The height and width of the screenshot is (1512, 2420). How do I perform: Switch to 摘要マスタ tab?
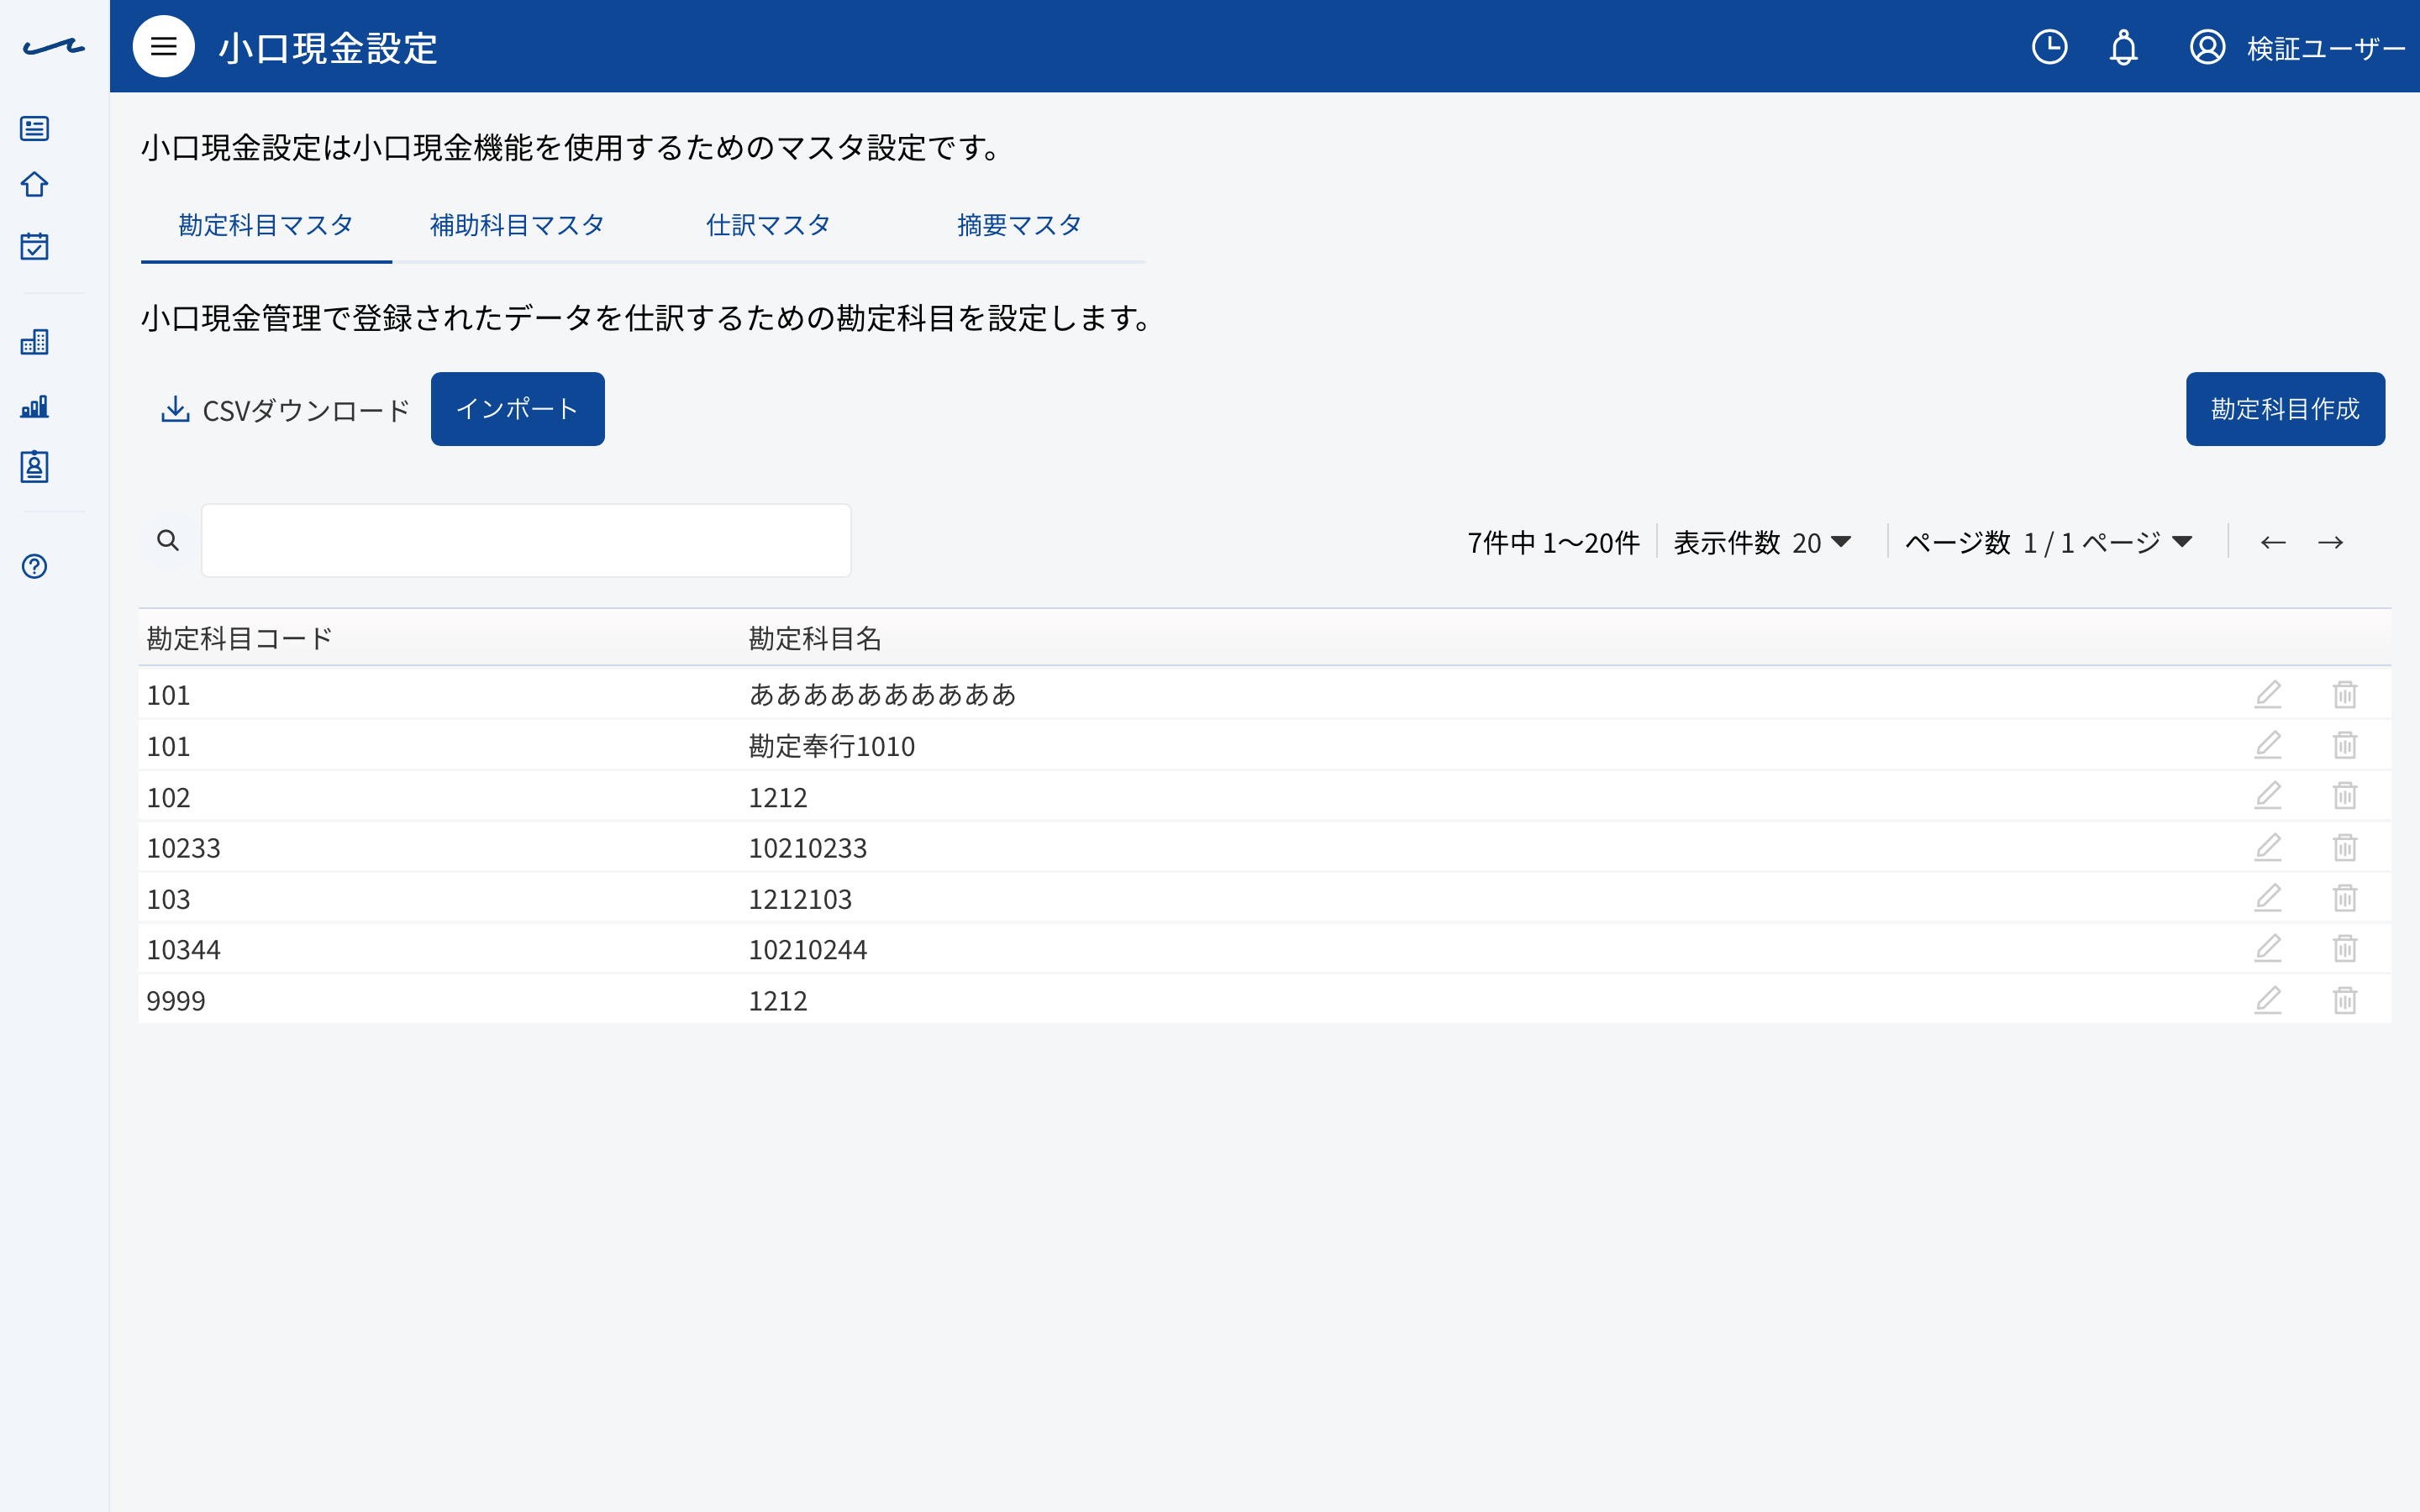1019,225
